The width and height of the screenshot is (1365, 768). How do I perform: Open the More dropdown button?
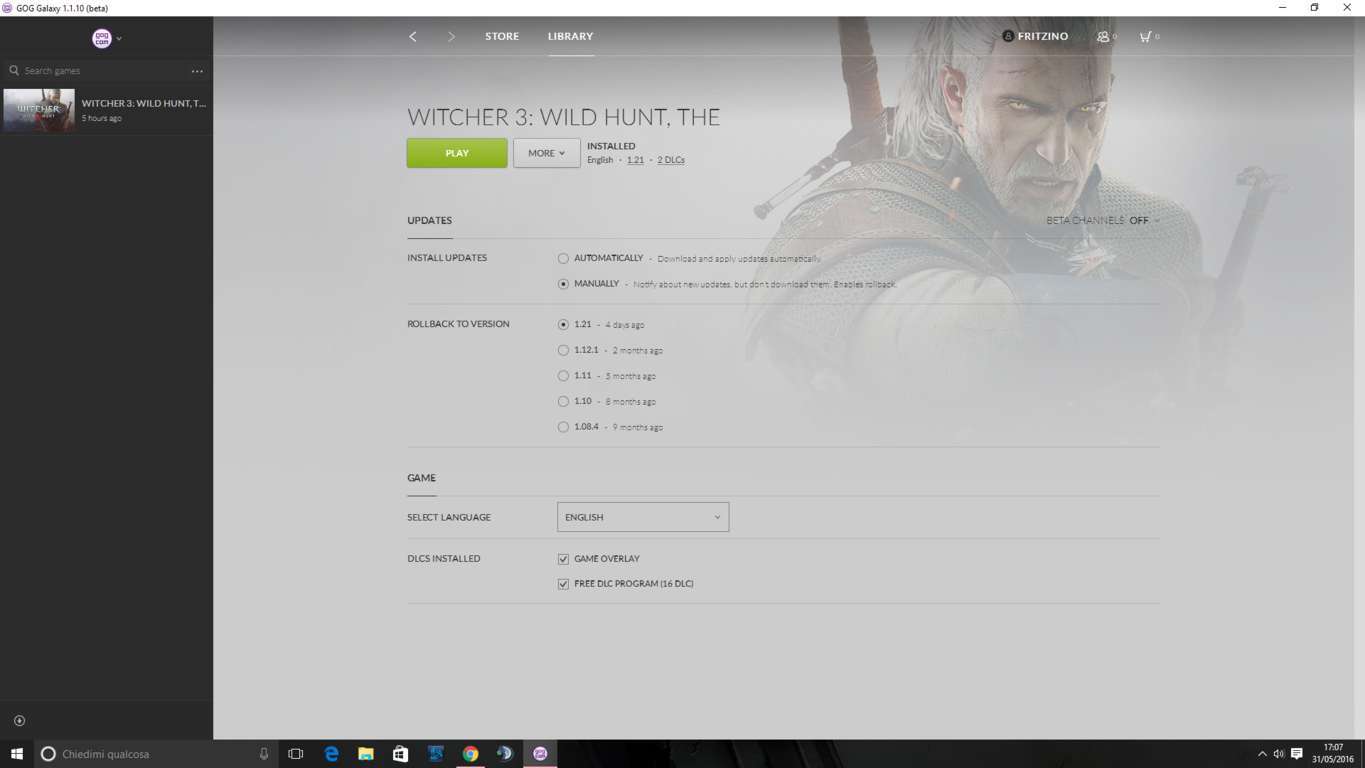point(546,153)
